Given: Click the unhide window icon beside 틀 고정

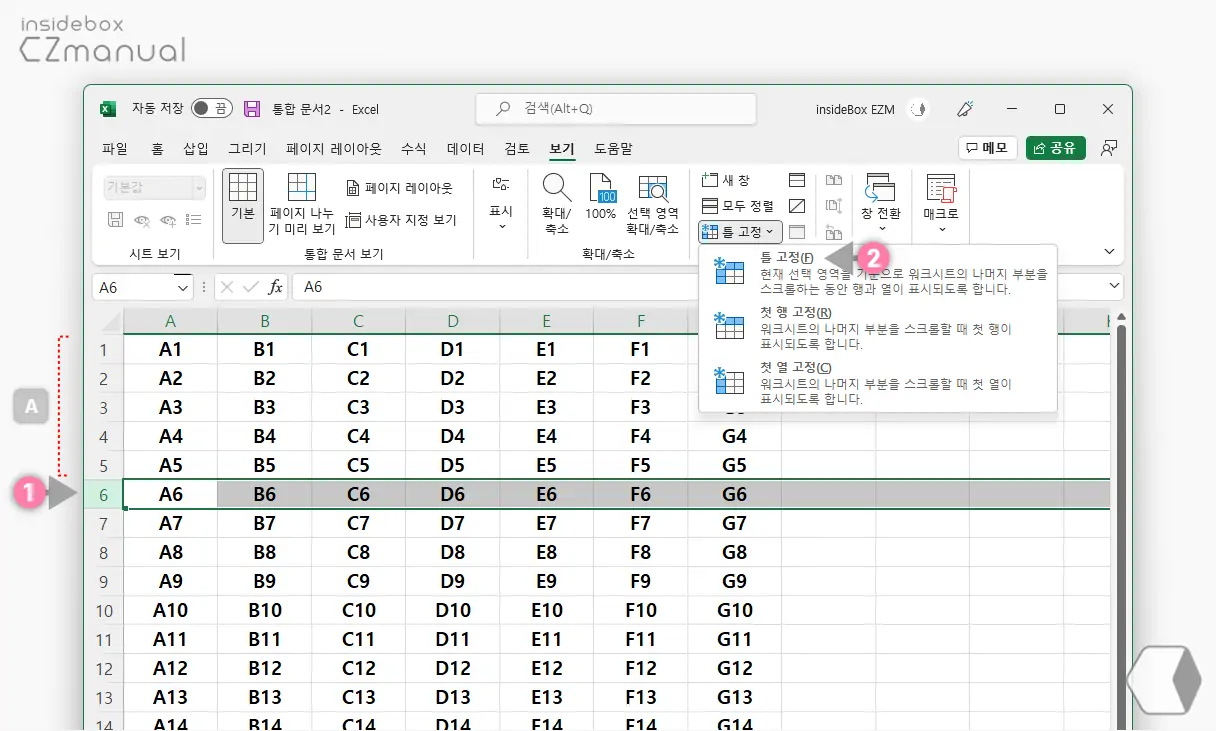Looking at the screenshot, I should (797, 232).
